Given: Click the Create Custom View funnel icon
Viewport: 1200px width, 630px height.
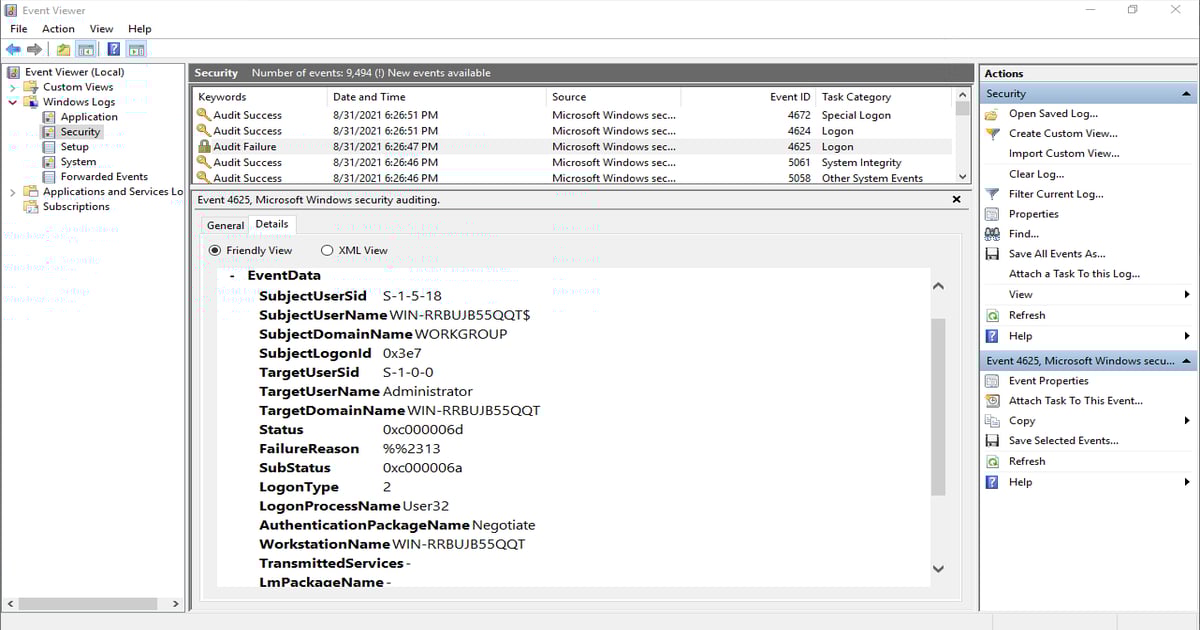Looking at the screenshot, I should pyautogui.click(x=992, y=133).
